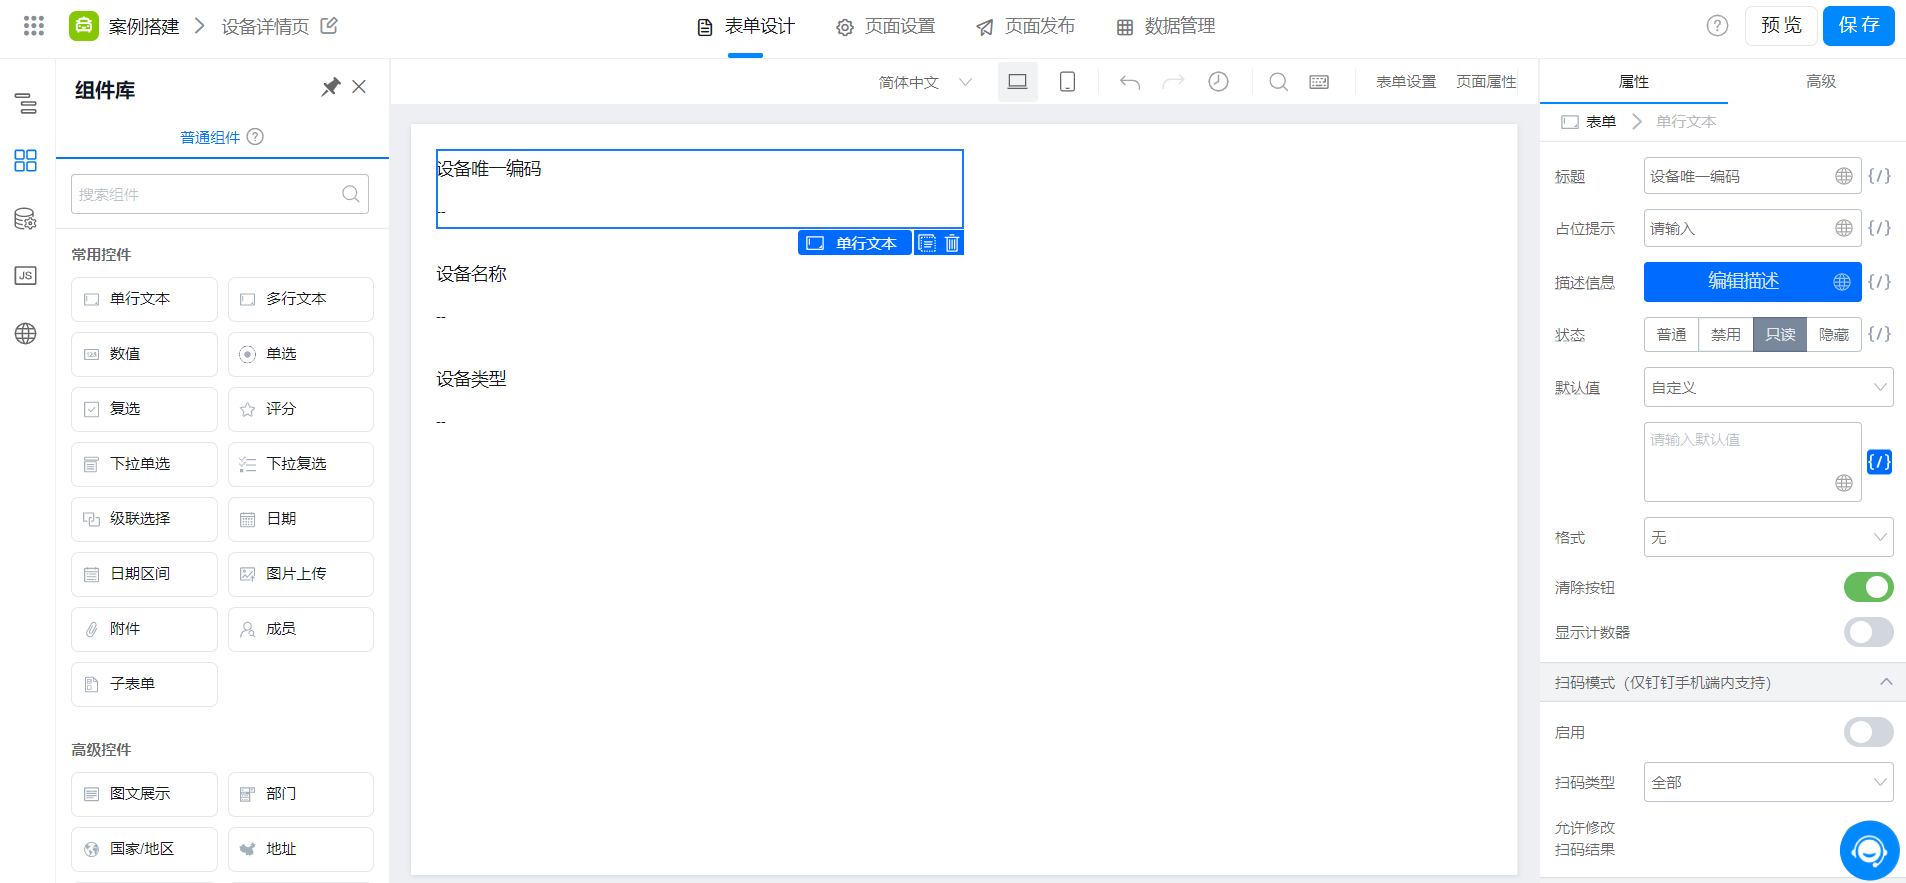This screenshot has height=883, width=1906.
Task: Select the 子表单 component
Action: (x=144, y=684)
